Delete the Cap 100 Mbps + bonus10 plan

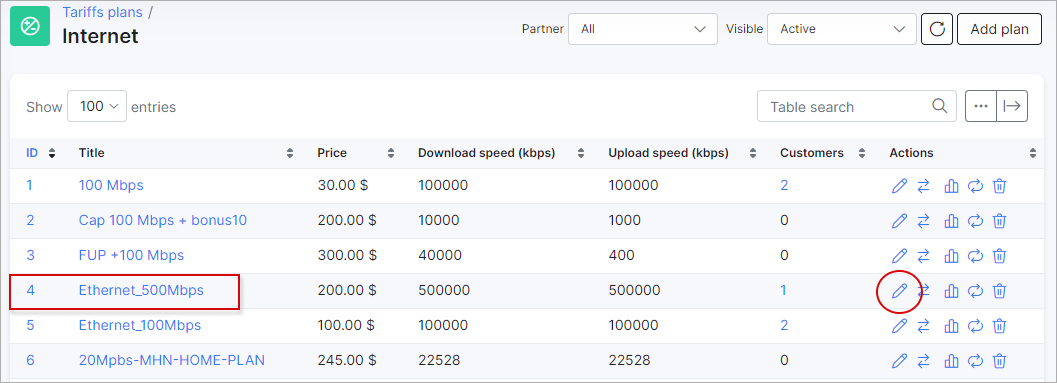coord(1000,220)
